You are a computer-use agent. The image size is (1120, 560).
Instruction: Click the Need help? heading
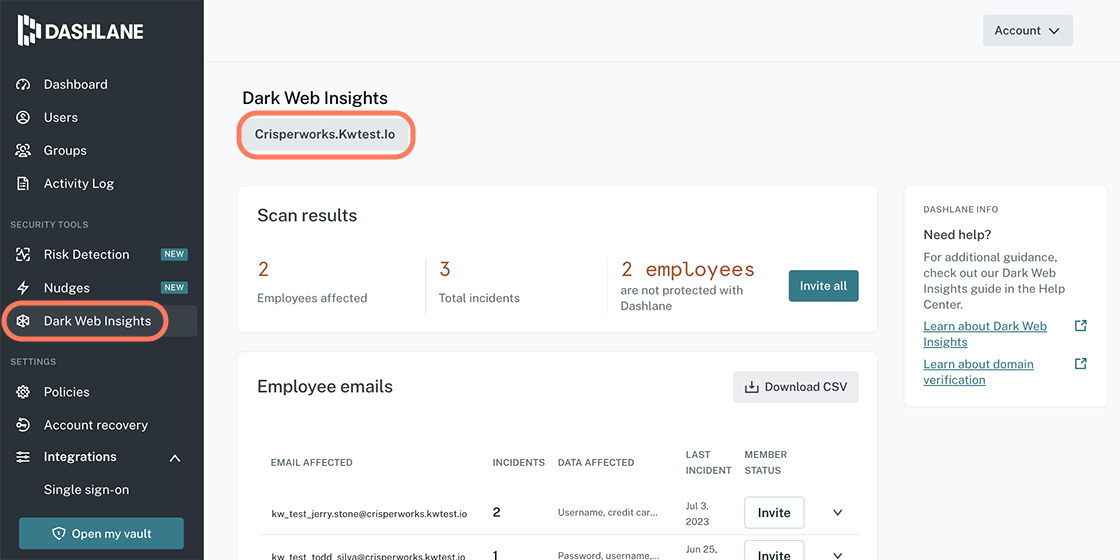click(957, 235)
